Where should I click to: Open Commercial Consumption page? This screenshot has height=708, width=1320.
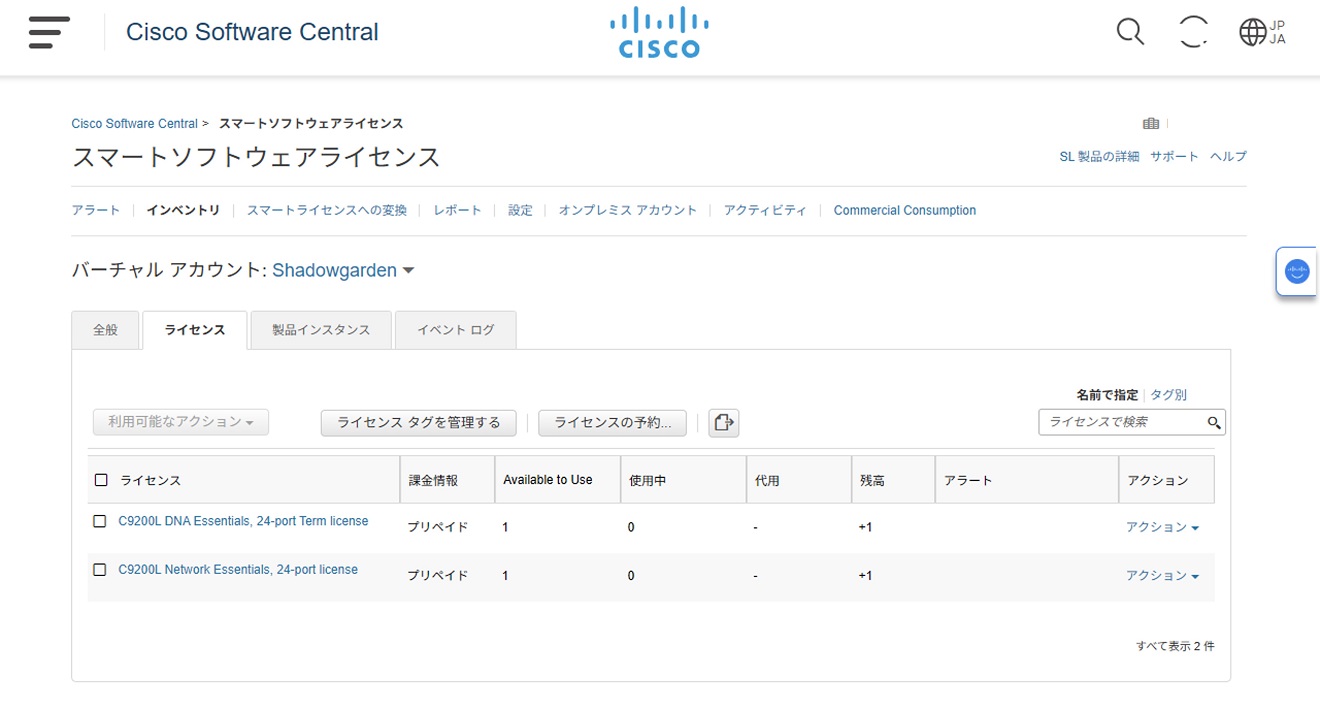905,210
